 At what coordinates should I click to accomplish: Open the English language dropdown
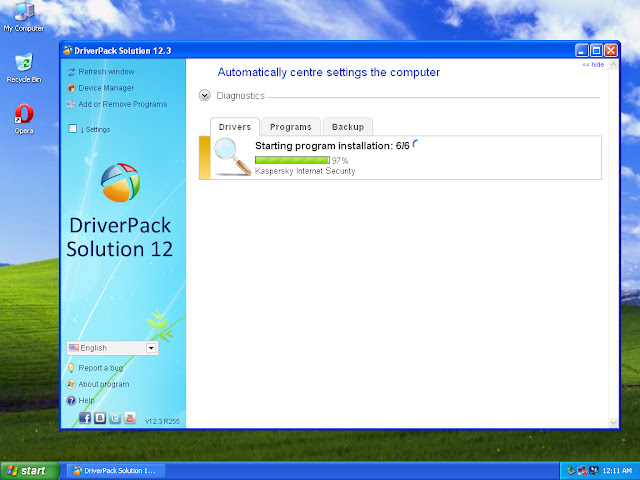click(x=112, y=348)
